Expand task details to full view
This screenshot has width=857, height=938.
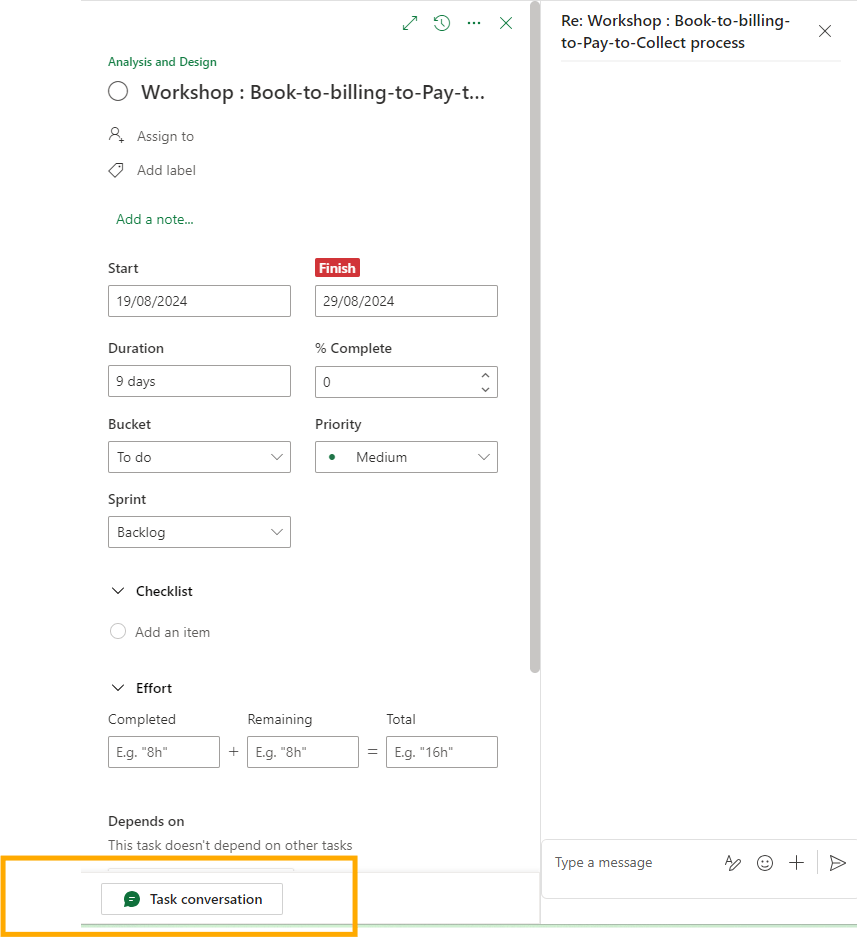click(410, 23)
